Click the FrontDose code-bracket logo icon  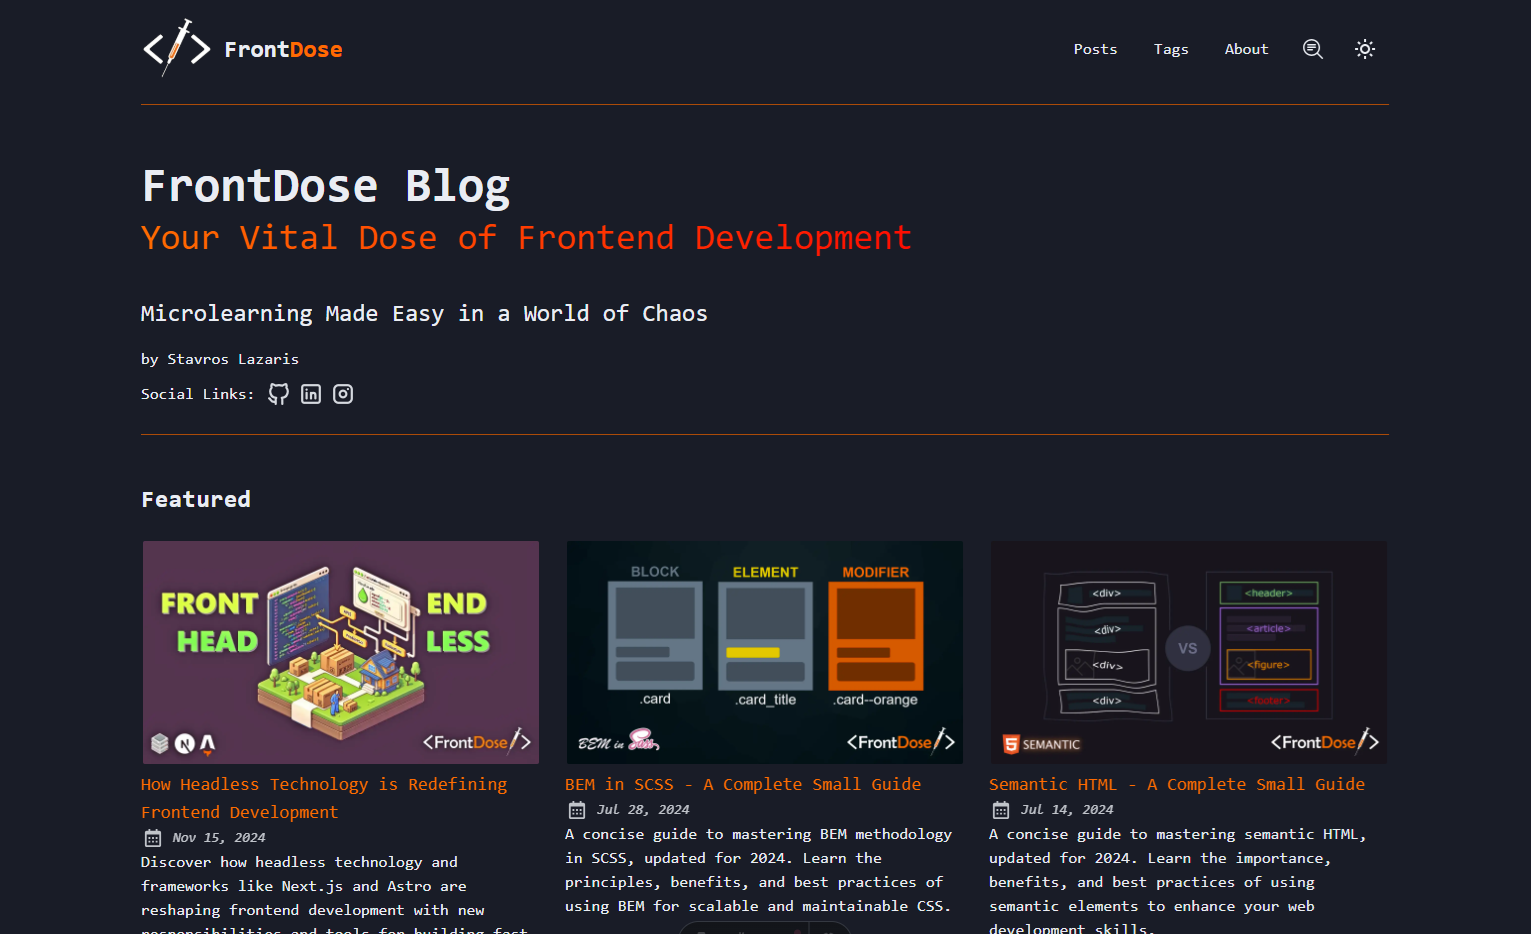click(177, 48)
